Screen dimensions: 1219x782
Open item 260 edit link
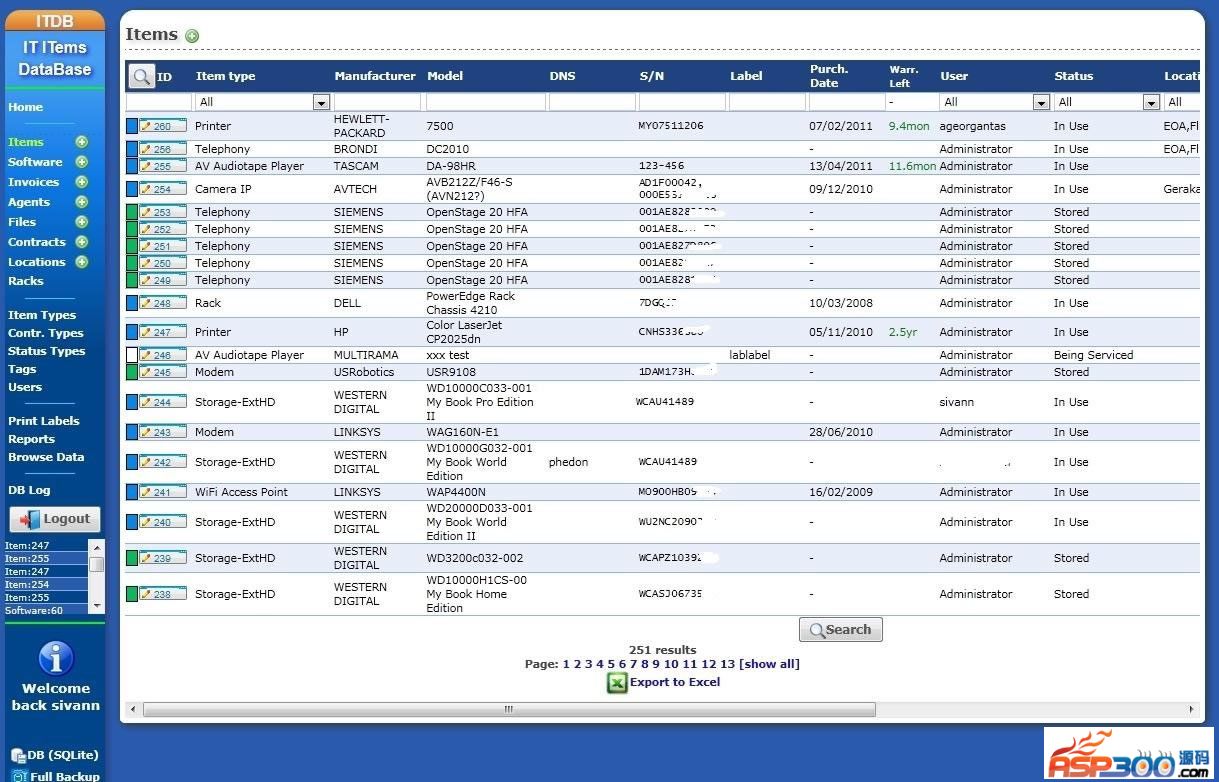pyautogui.click(x=162, y=127)
